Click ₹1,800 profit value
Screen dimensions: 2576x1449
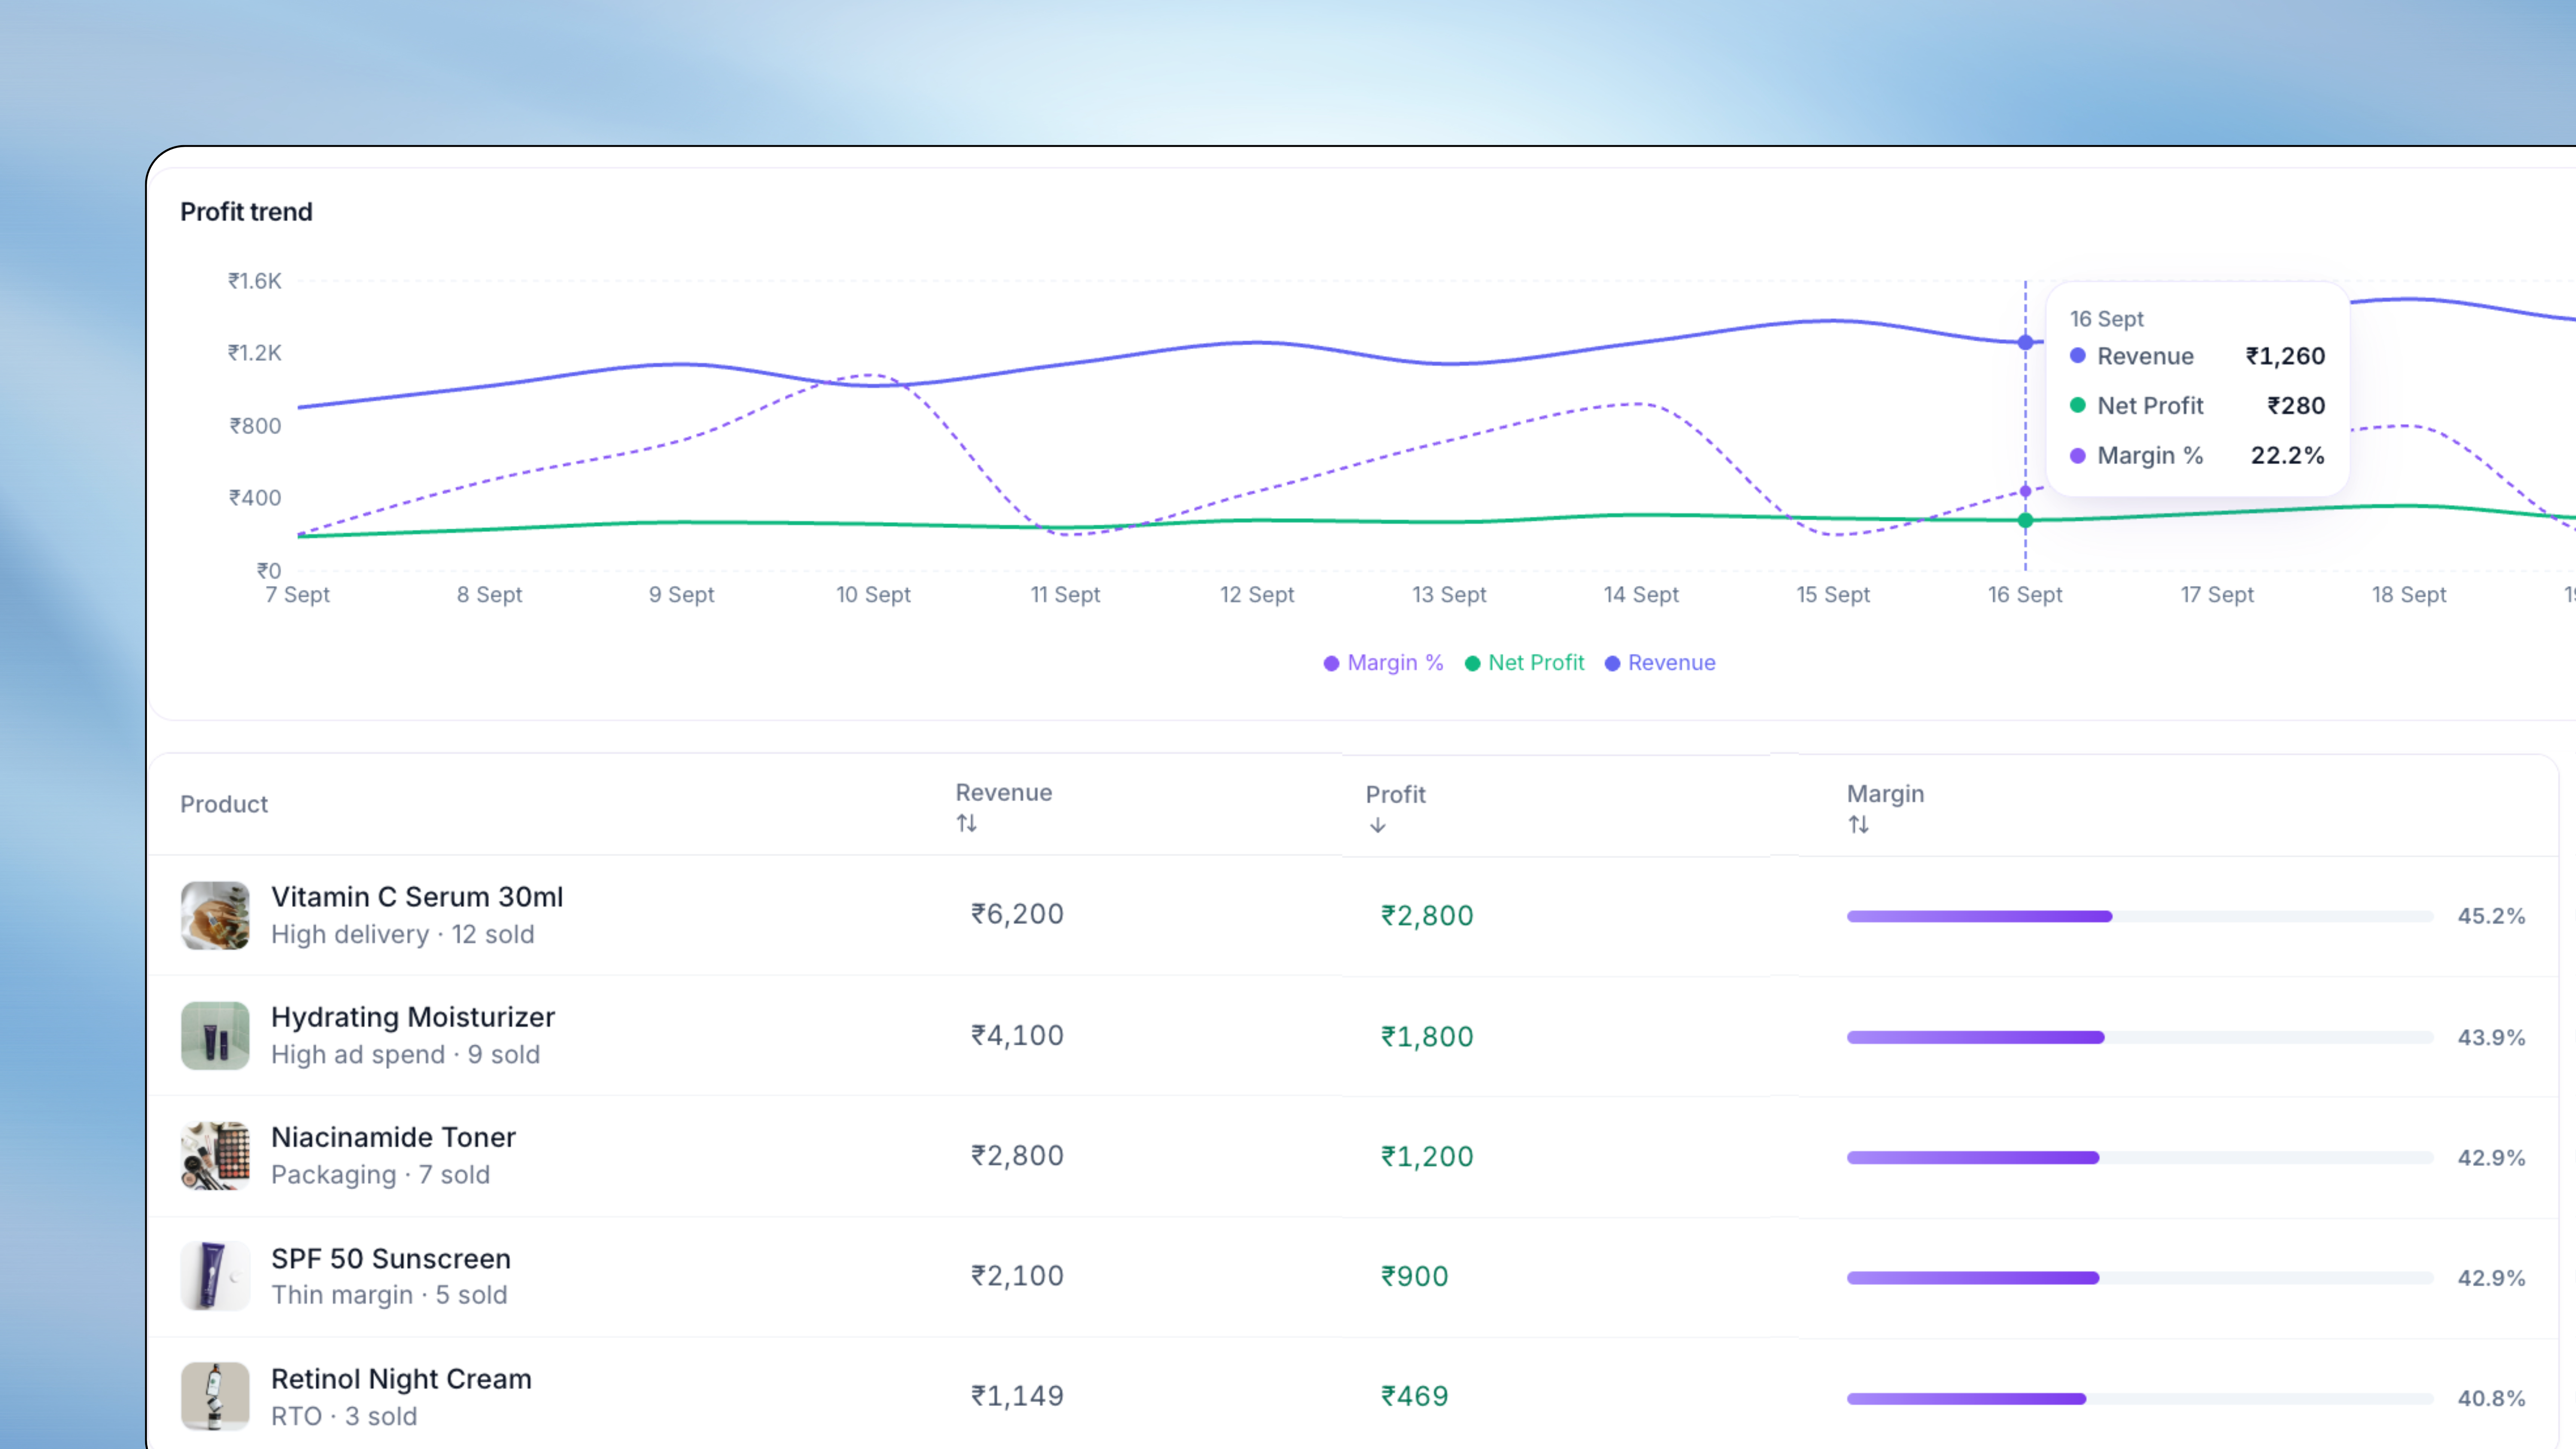[x=1427, y=1037]
